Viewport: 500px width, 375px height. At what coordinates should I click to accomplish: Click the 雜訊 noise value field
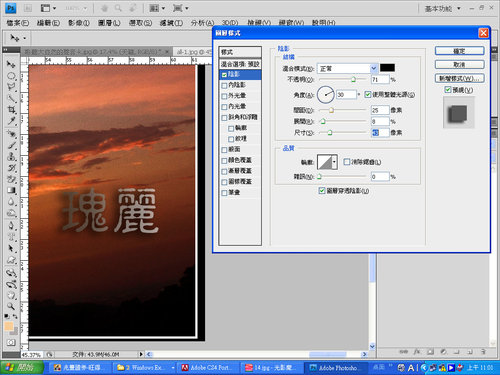pos(380,176)
